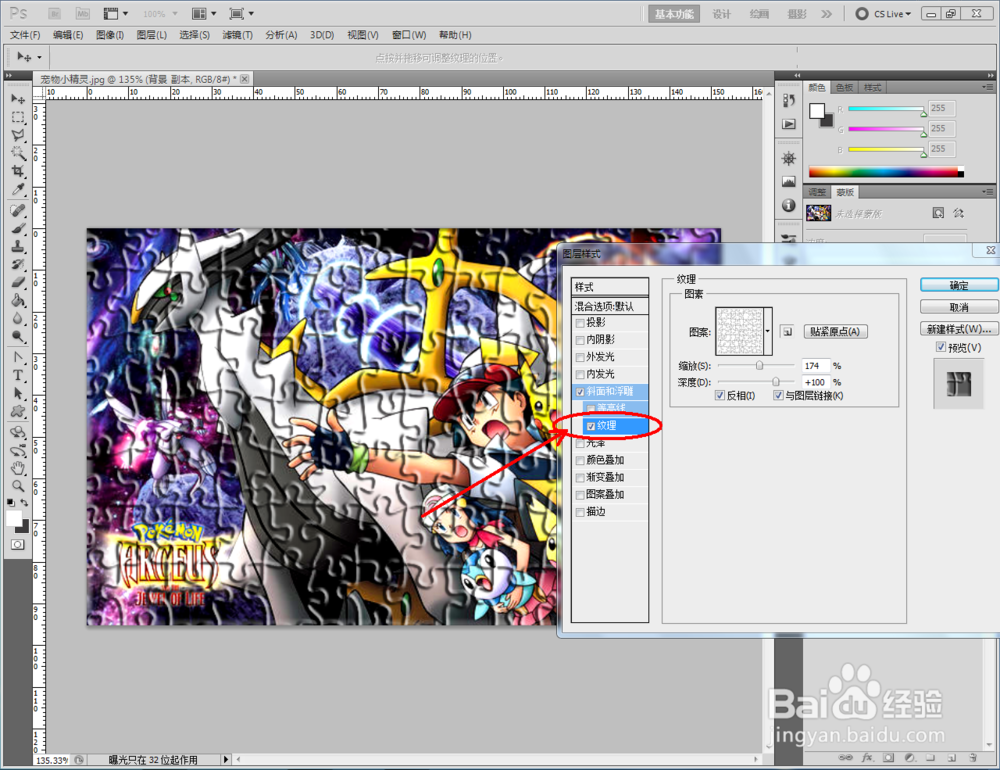The height and width of the screenshot is (770, 1000).
Task: Open the History panel icon
Action: coord(789,101)
